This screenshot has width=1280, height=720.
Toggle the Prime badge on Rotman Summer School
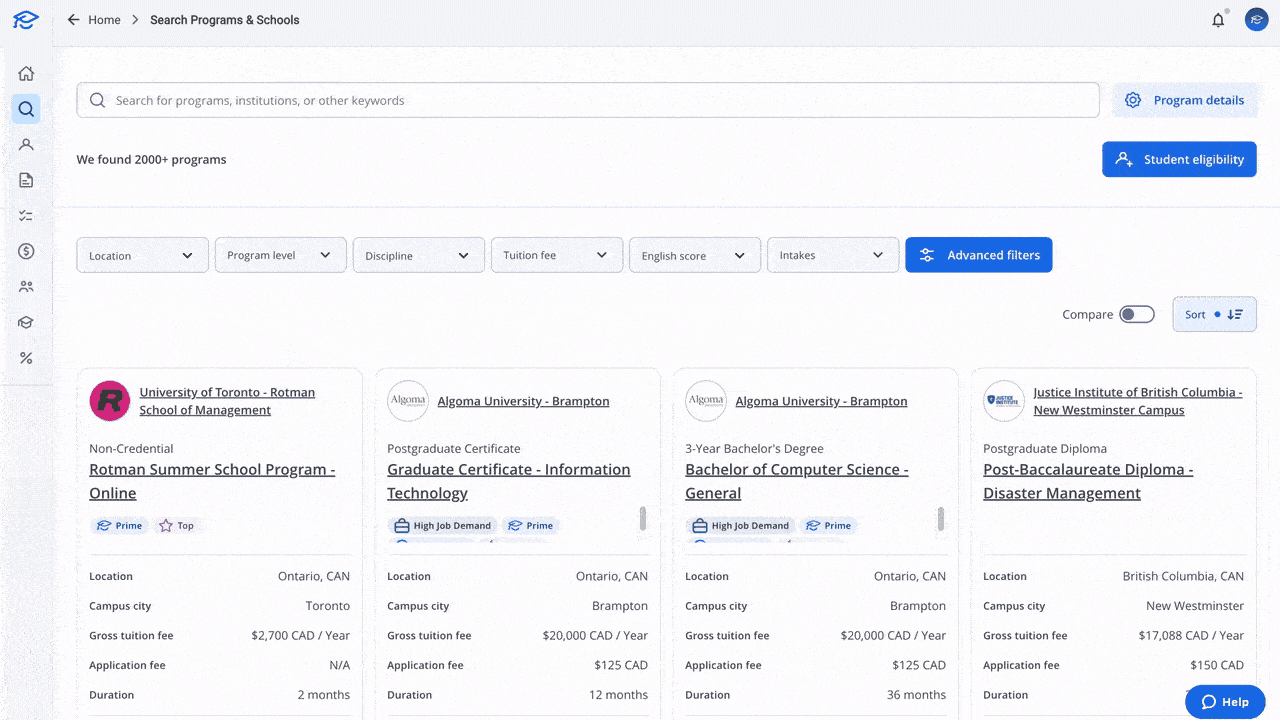click(119, 525)
